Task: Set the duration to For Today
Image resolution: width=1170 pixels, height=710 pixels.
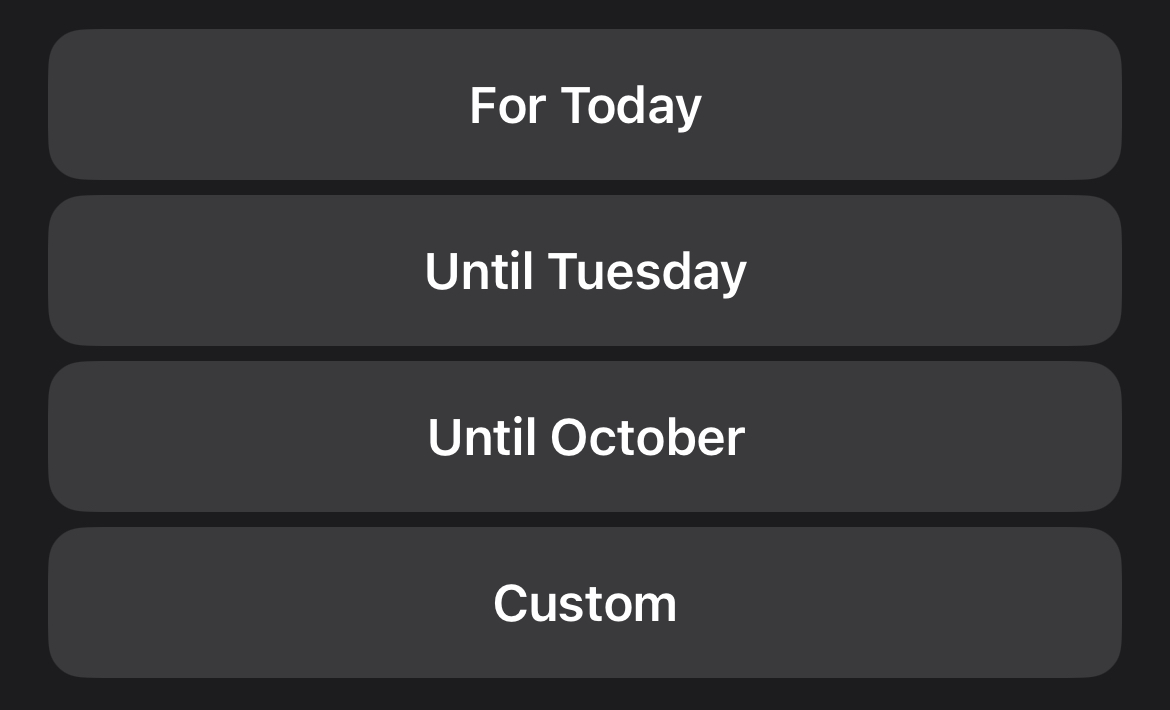Action: tap(585, 105)
